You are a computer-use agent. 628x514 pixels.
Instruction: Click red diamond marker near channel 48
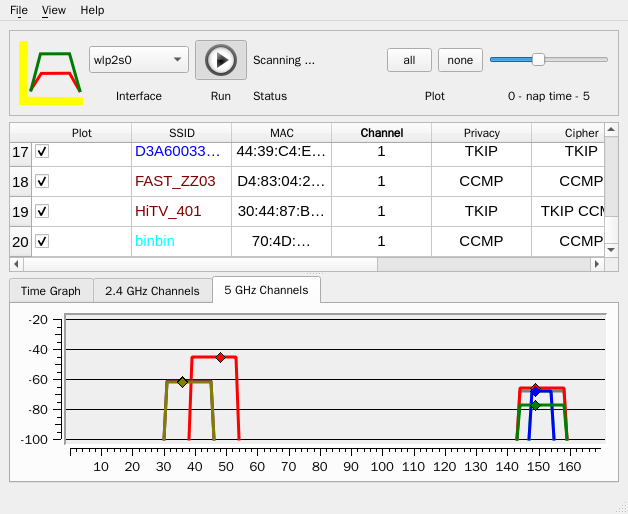221,357
